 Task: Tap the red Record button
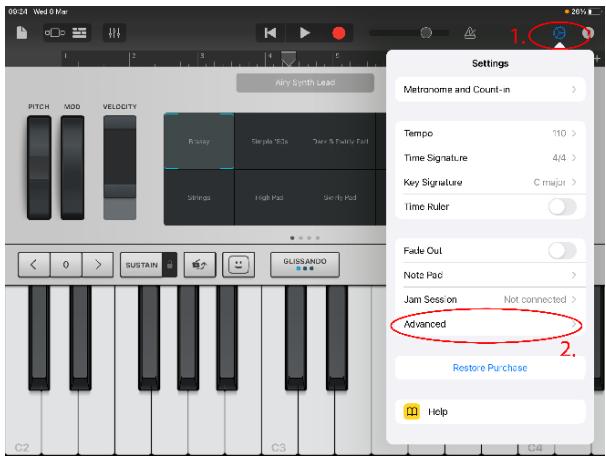(x=339, y=33)
